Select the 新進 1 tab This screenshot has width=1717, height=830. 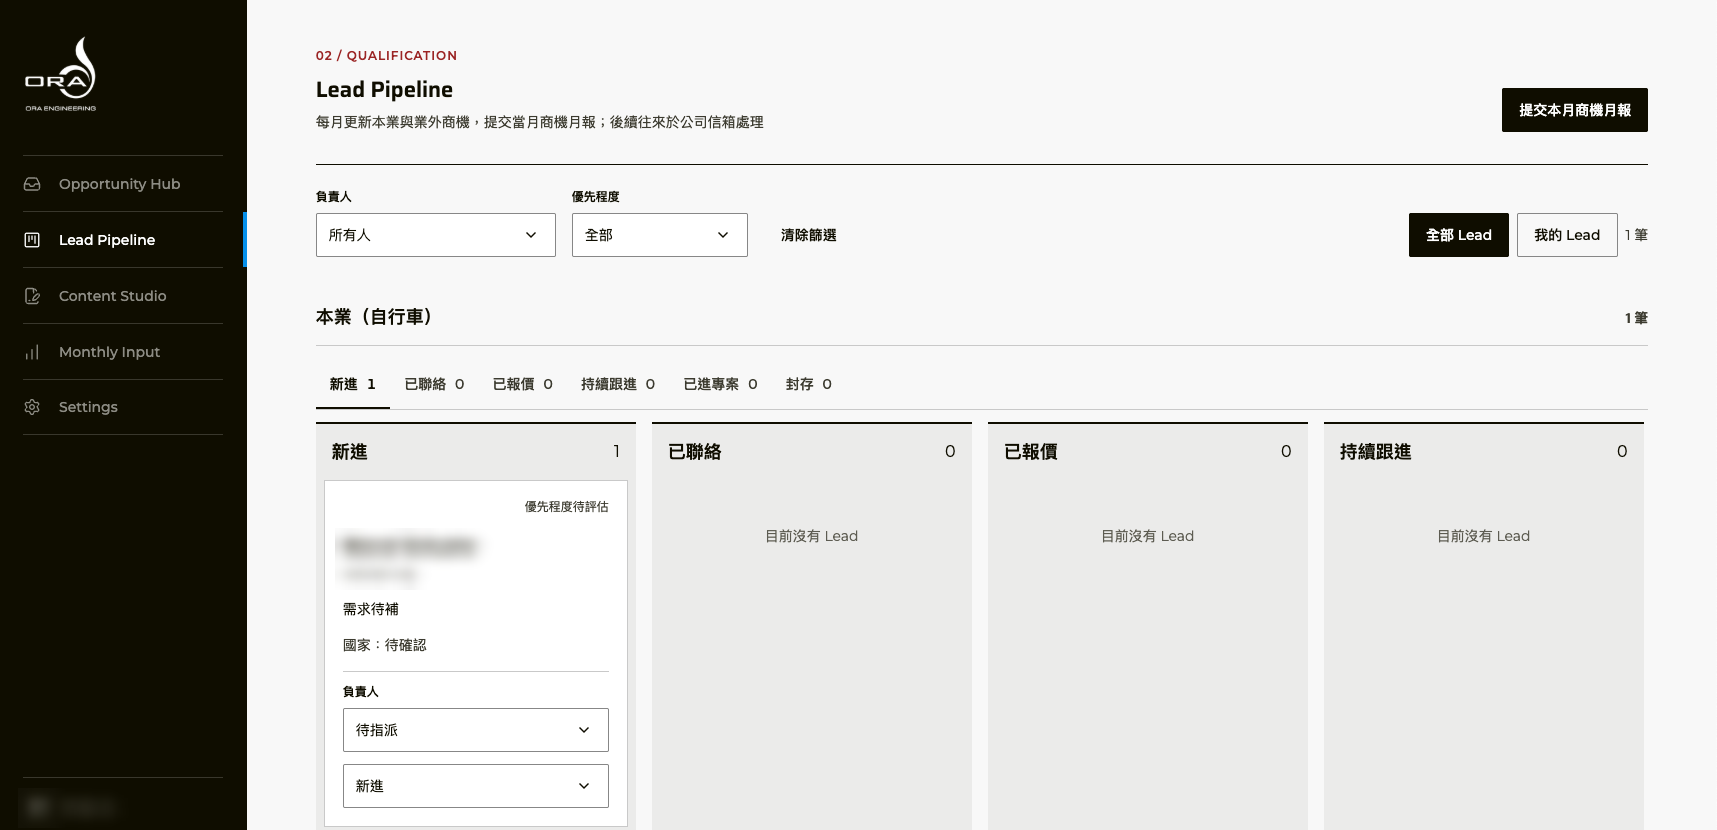click(x=353, y=384)
